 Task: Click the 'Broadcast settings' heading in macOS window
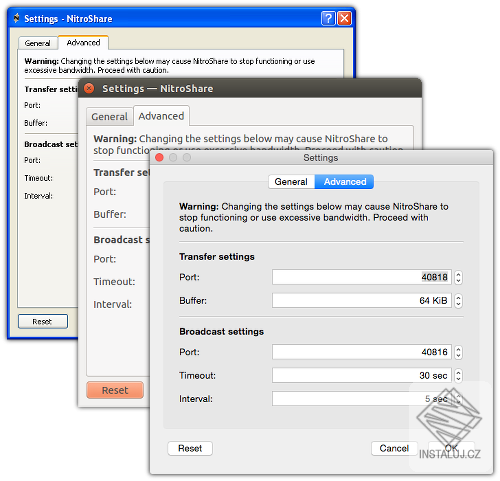coord(221,332)
